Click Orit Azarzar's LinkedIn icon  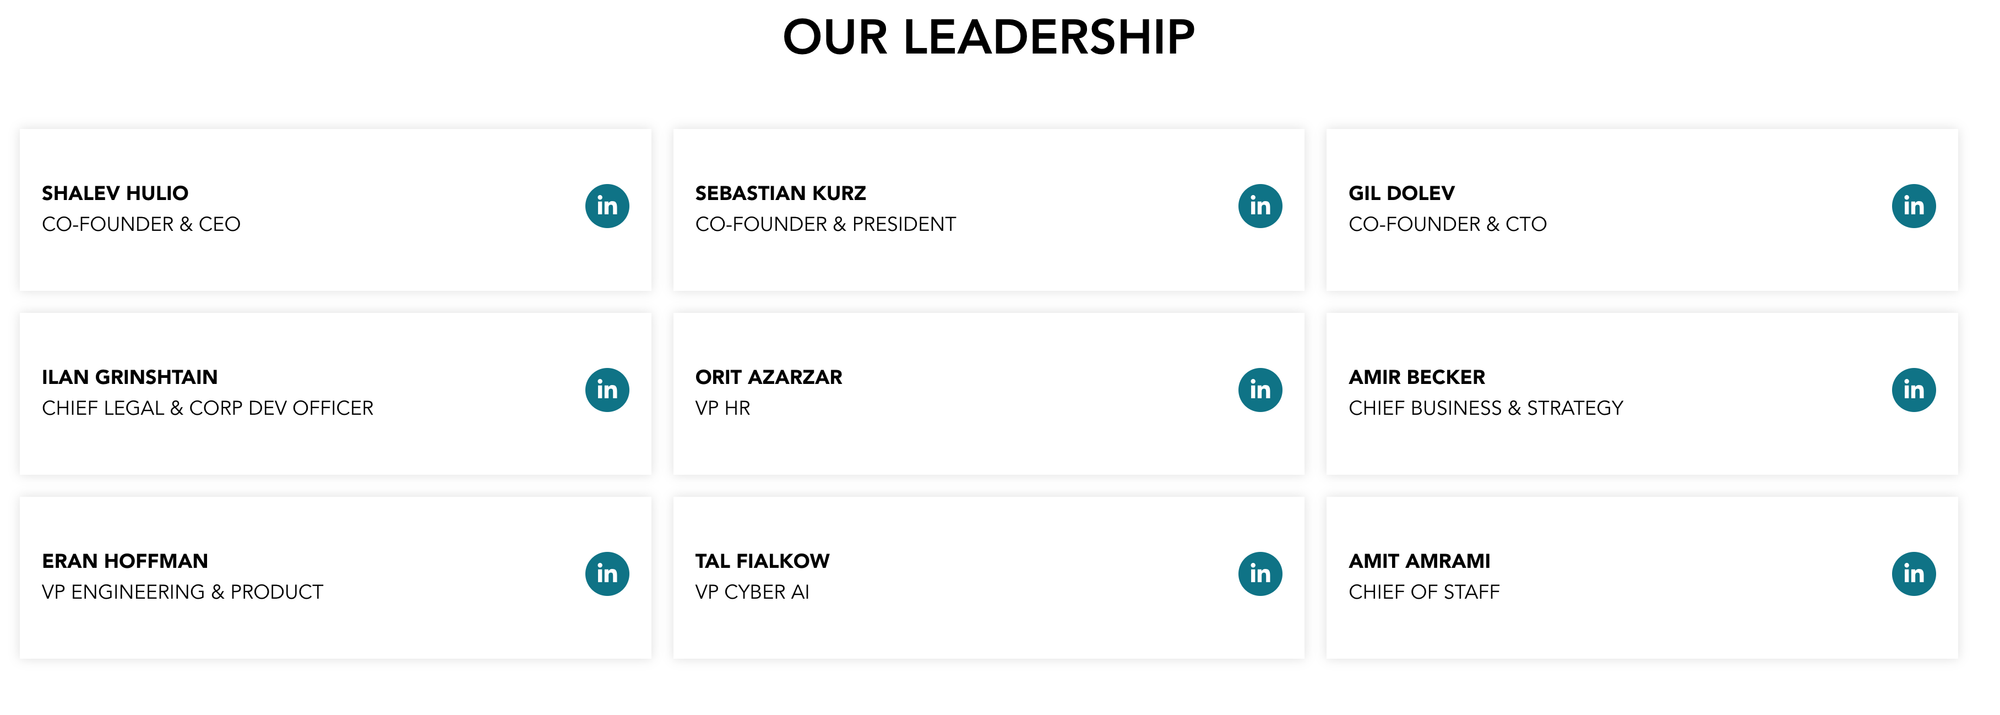tap(1260, 390)
